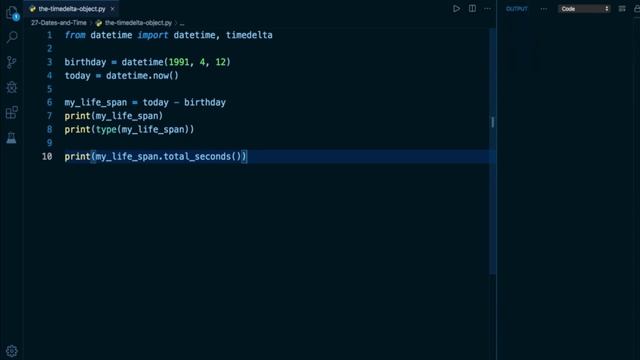640x360 pixels.
Task: Run the Python file with play icon
Action: 456,9
